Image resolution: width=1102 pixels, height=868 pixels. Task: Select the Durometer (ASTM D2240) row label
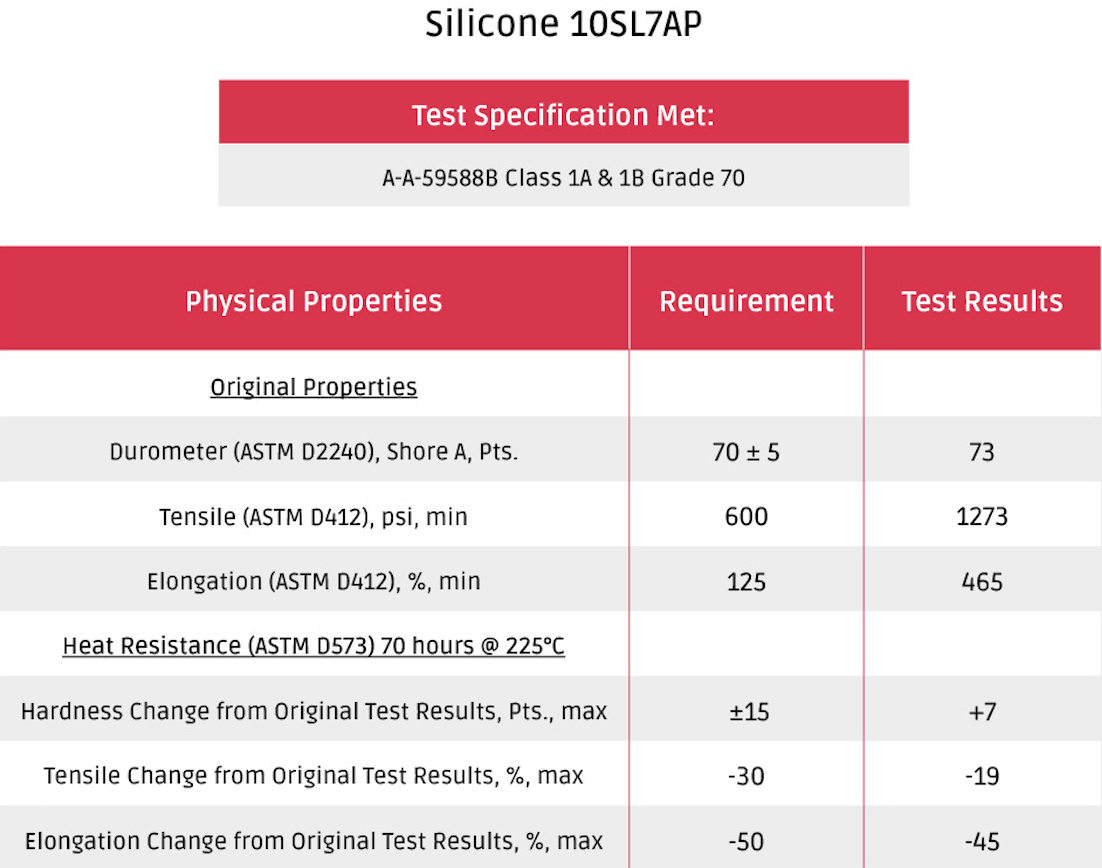point(313,452)
